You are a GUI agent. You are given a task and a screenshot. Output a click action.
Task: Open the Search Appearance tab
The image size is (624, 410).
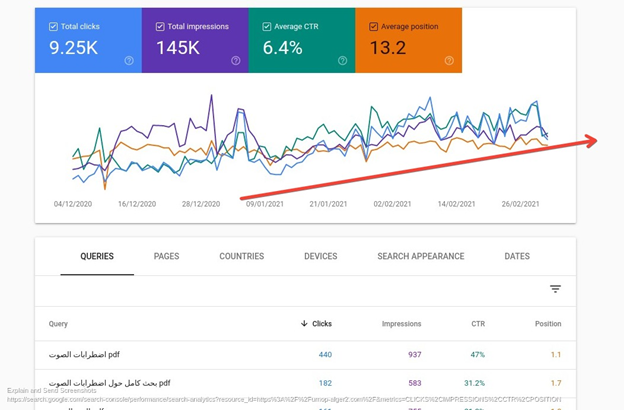[x=420, y=257]
